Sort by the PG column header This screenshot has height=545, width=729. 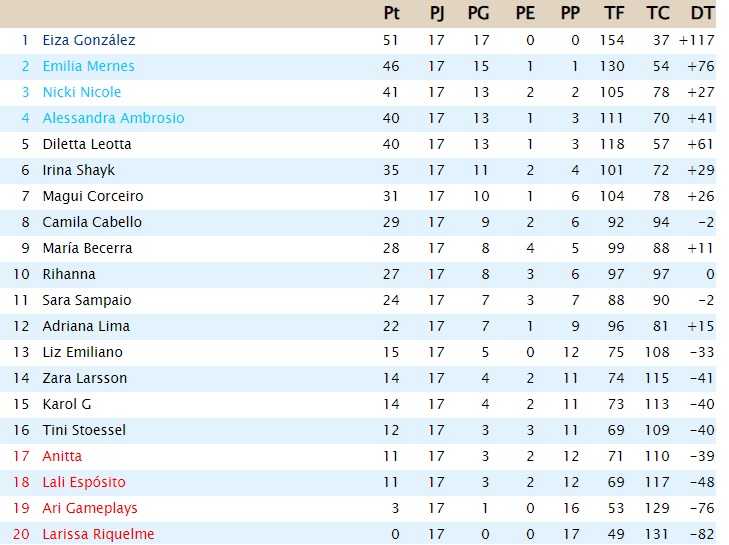pos(478,13)
